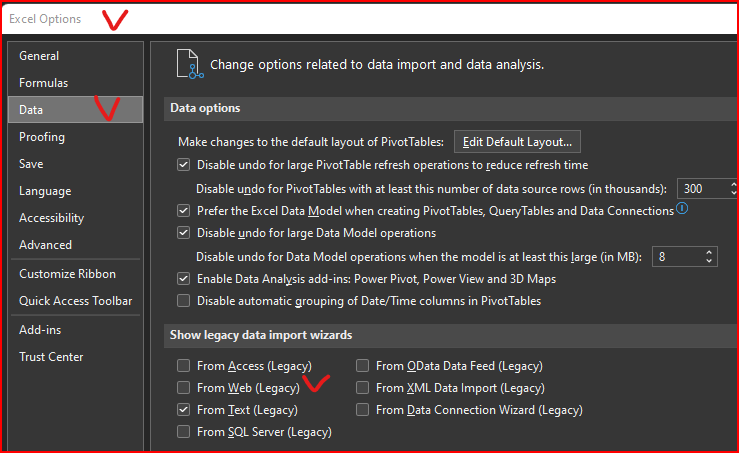This screenshot has width=739, height=453.
Task: Click the Edit Default Layout button
Action: pos(517,142)
